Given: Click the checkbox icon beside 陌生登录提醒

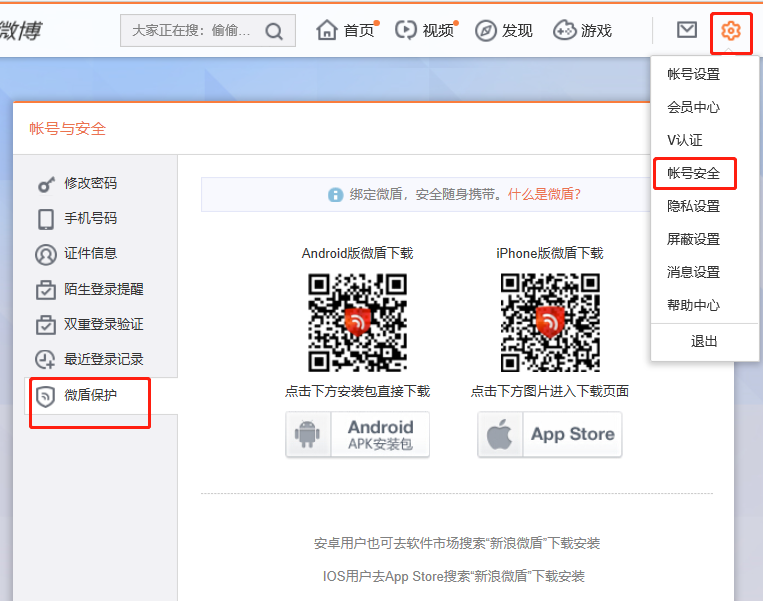Looking at the screenshot, I should (x=46, y=290).
